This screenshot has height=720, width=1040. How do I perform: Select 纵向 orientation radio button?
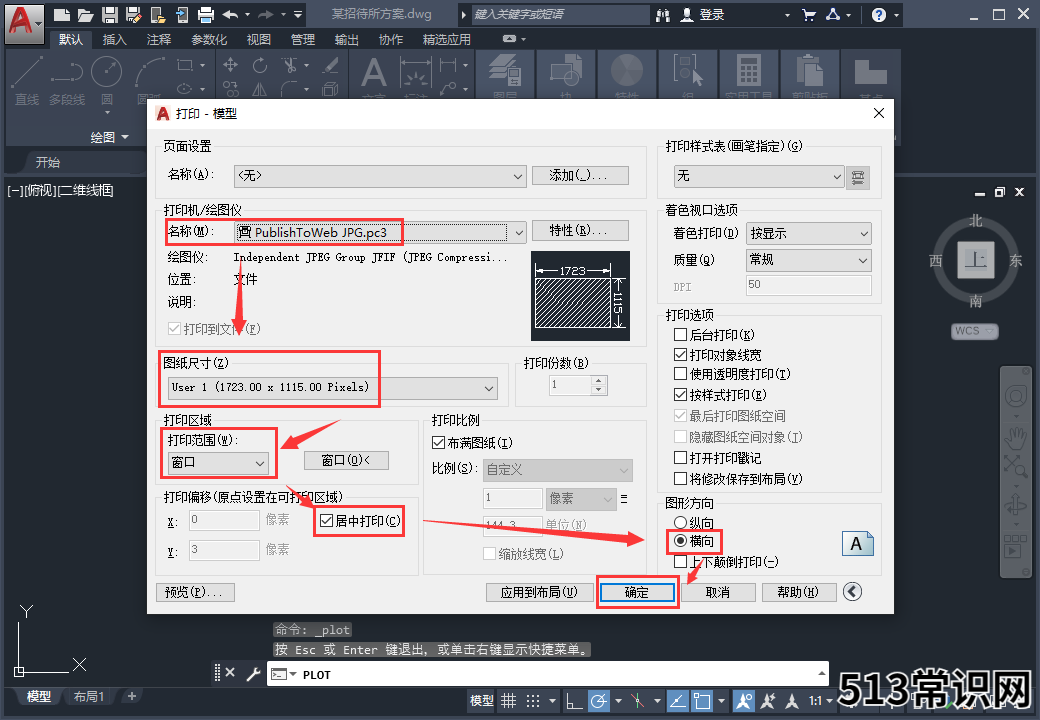(680, 522)
